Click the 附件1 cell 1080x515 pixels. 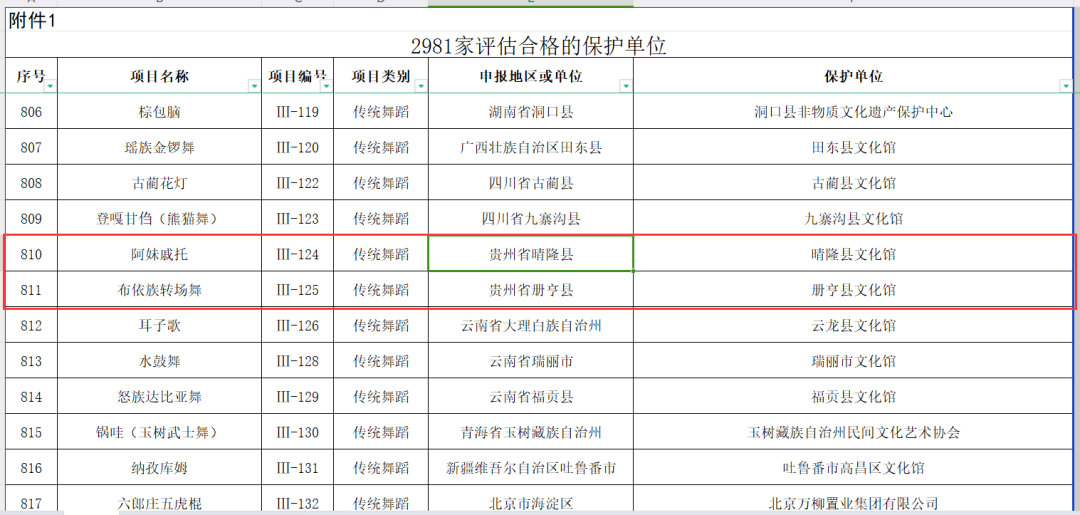pos(32,21)
